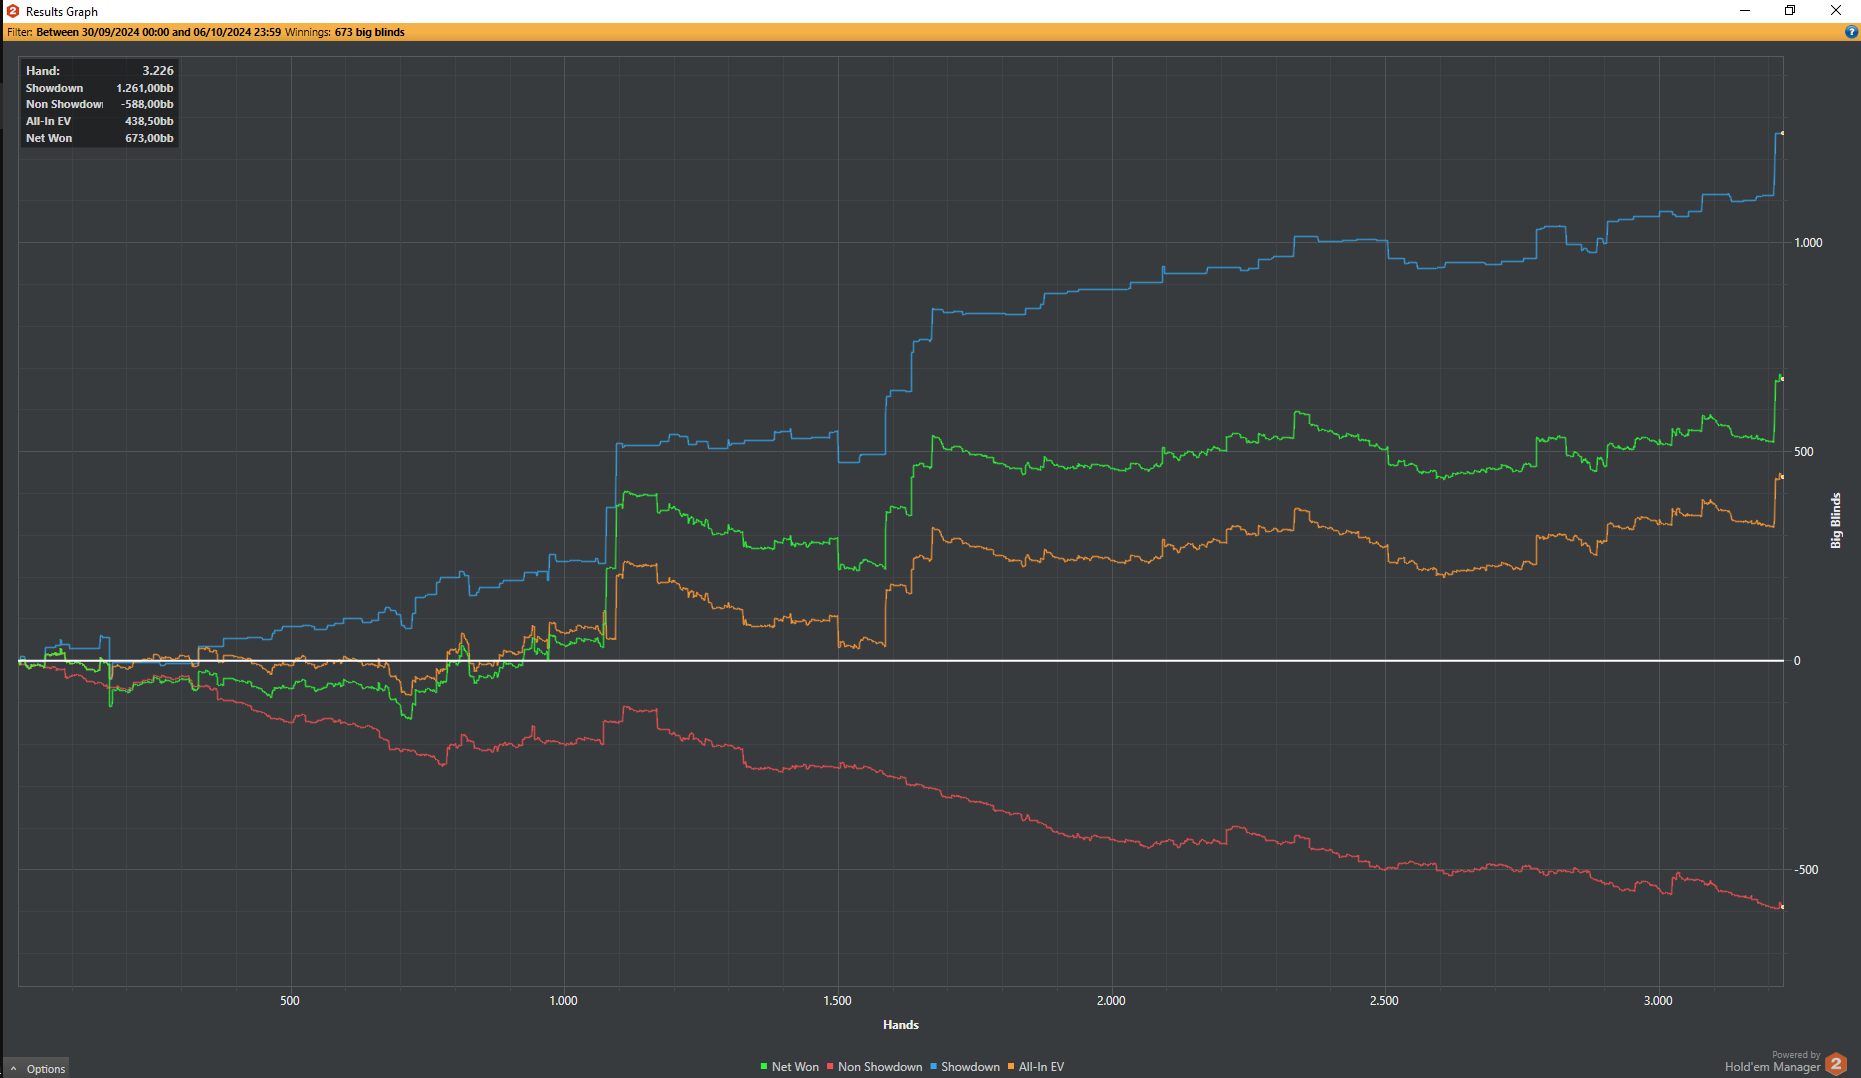The image size is (1861, 1078).
Task: Click the 1.000 tick on the Hands axis
Action: click(564, 1001)
